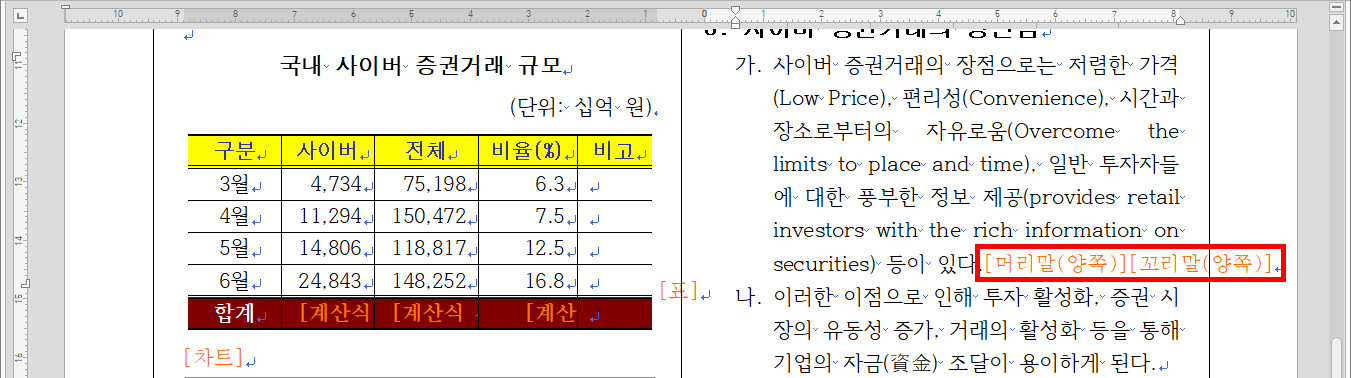This screenshot has height=378, width=1351.
Task: Click the 6월 비율 value 16.8 cell
Action: [528, 281]
